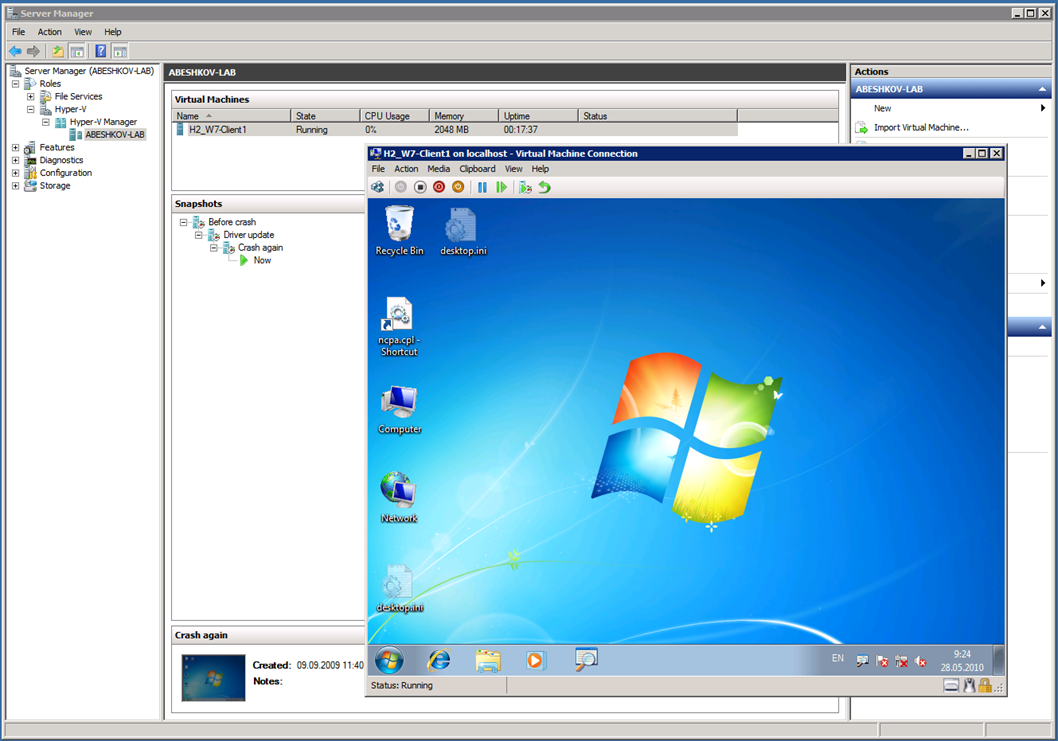The width and height of the screenshot is (1058, 741).
Task: Open the New submenu in Actions pane
Action: pyautogui.click(x=951, y=108)
